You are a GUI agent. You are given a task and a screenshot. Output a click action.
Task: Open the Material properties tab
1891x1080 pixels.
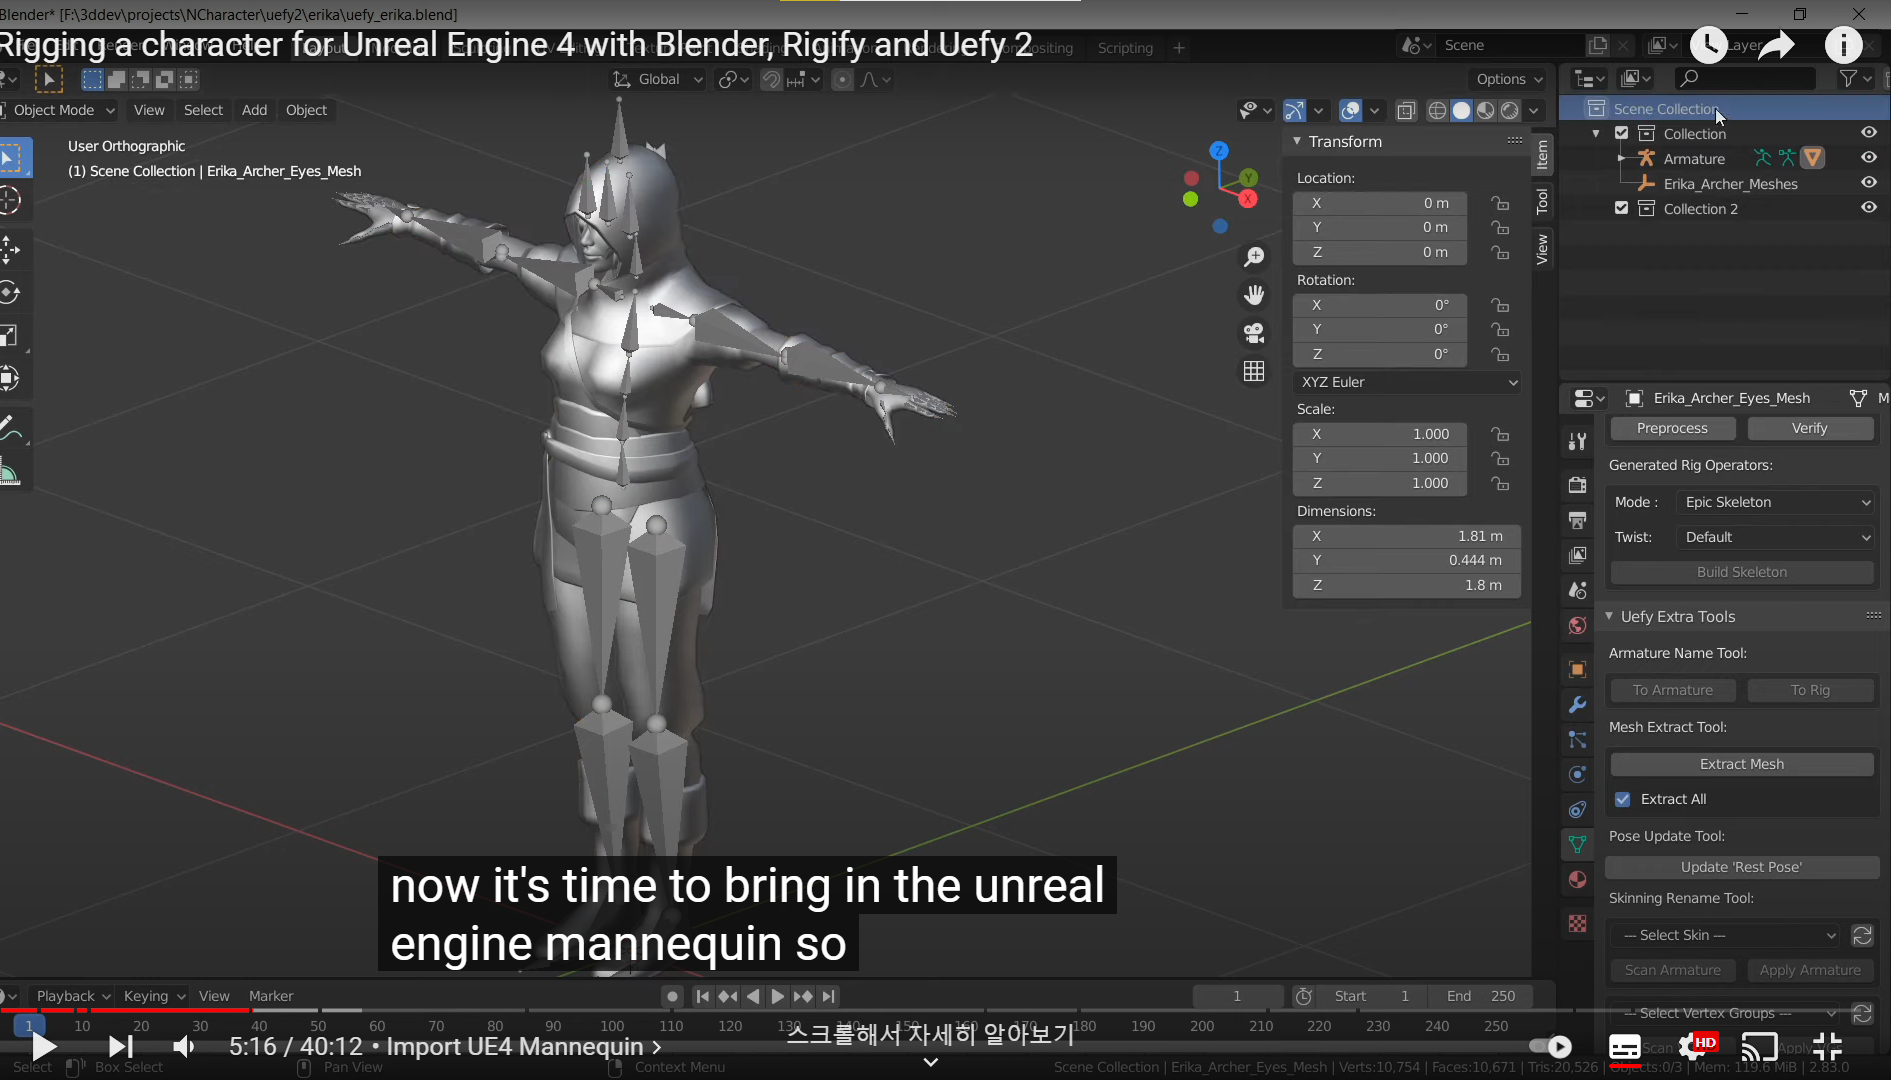tap(1577, 880)
